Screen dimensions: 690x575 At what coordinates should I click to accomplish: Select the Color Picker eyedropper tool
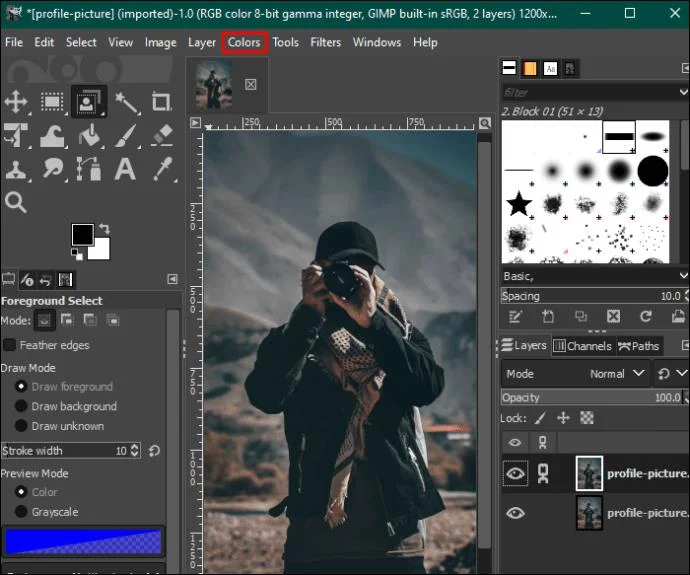coord(162,169)
